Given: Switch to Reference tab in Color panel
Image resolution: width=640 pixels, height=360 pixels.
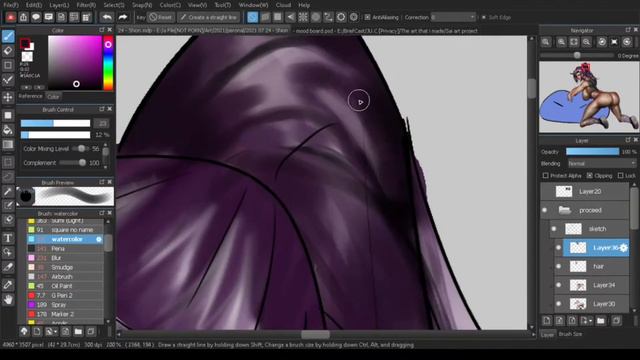Looking at the screenshot, I should 31,96.
